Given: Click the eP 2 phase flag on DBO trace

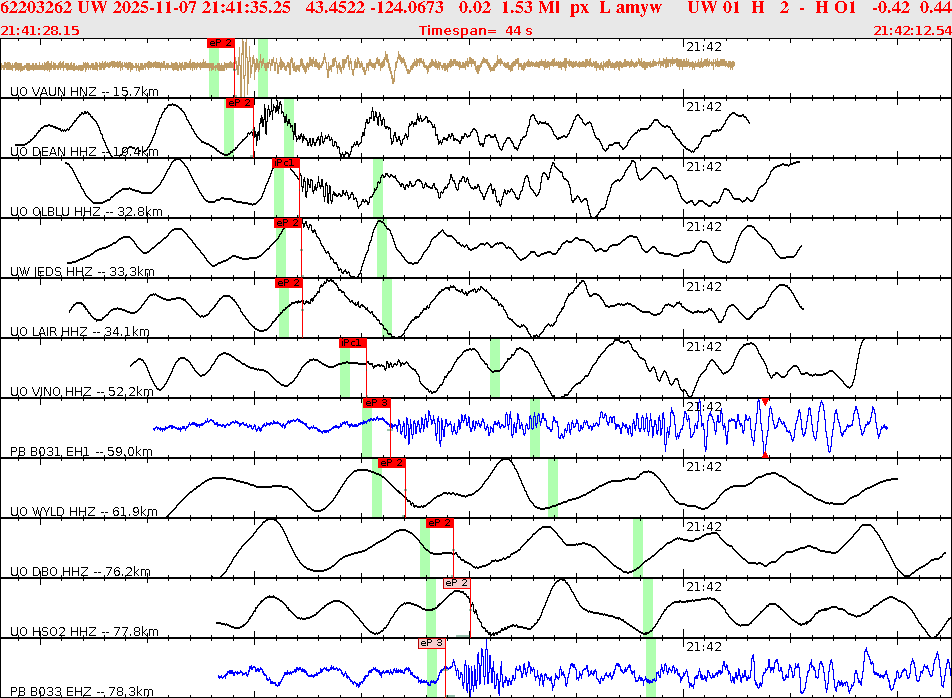Looking at the screenshot, I should [439, 523].
